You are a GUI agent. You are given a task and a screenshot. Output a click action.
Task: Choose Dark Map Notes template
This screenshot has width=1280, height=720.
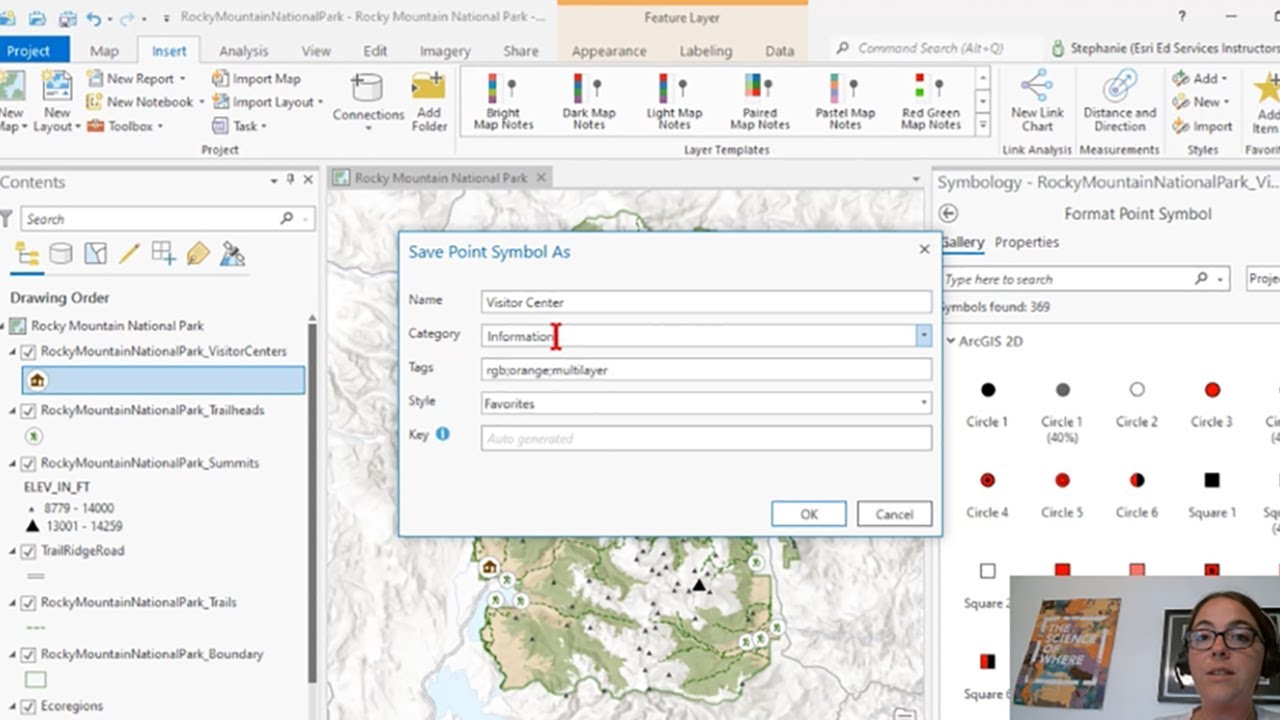tap(589, 101)
